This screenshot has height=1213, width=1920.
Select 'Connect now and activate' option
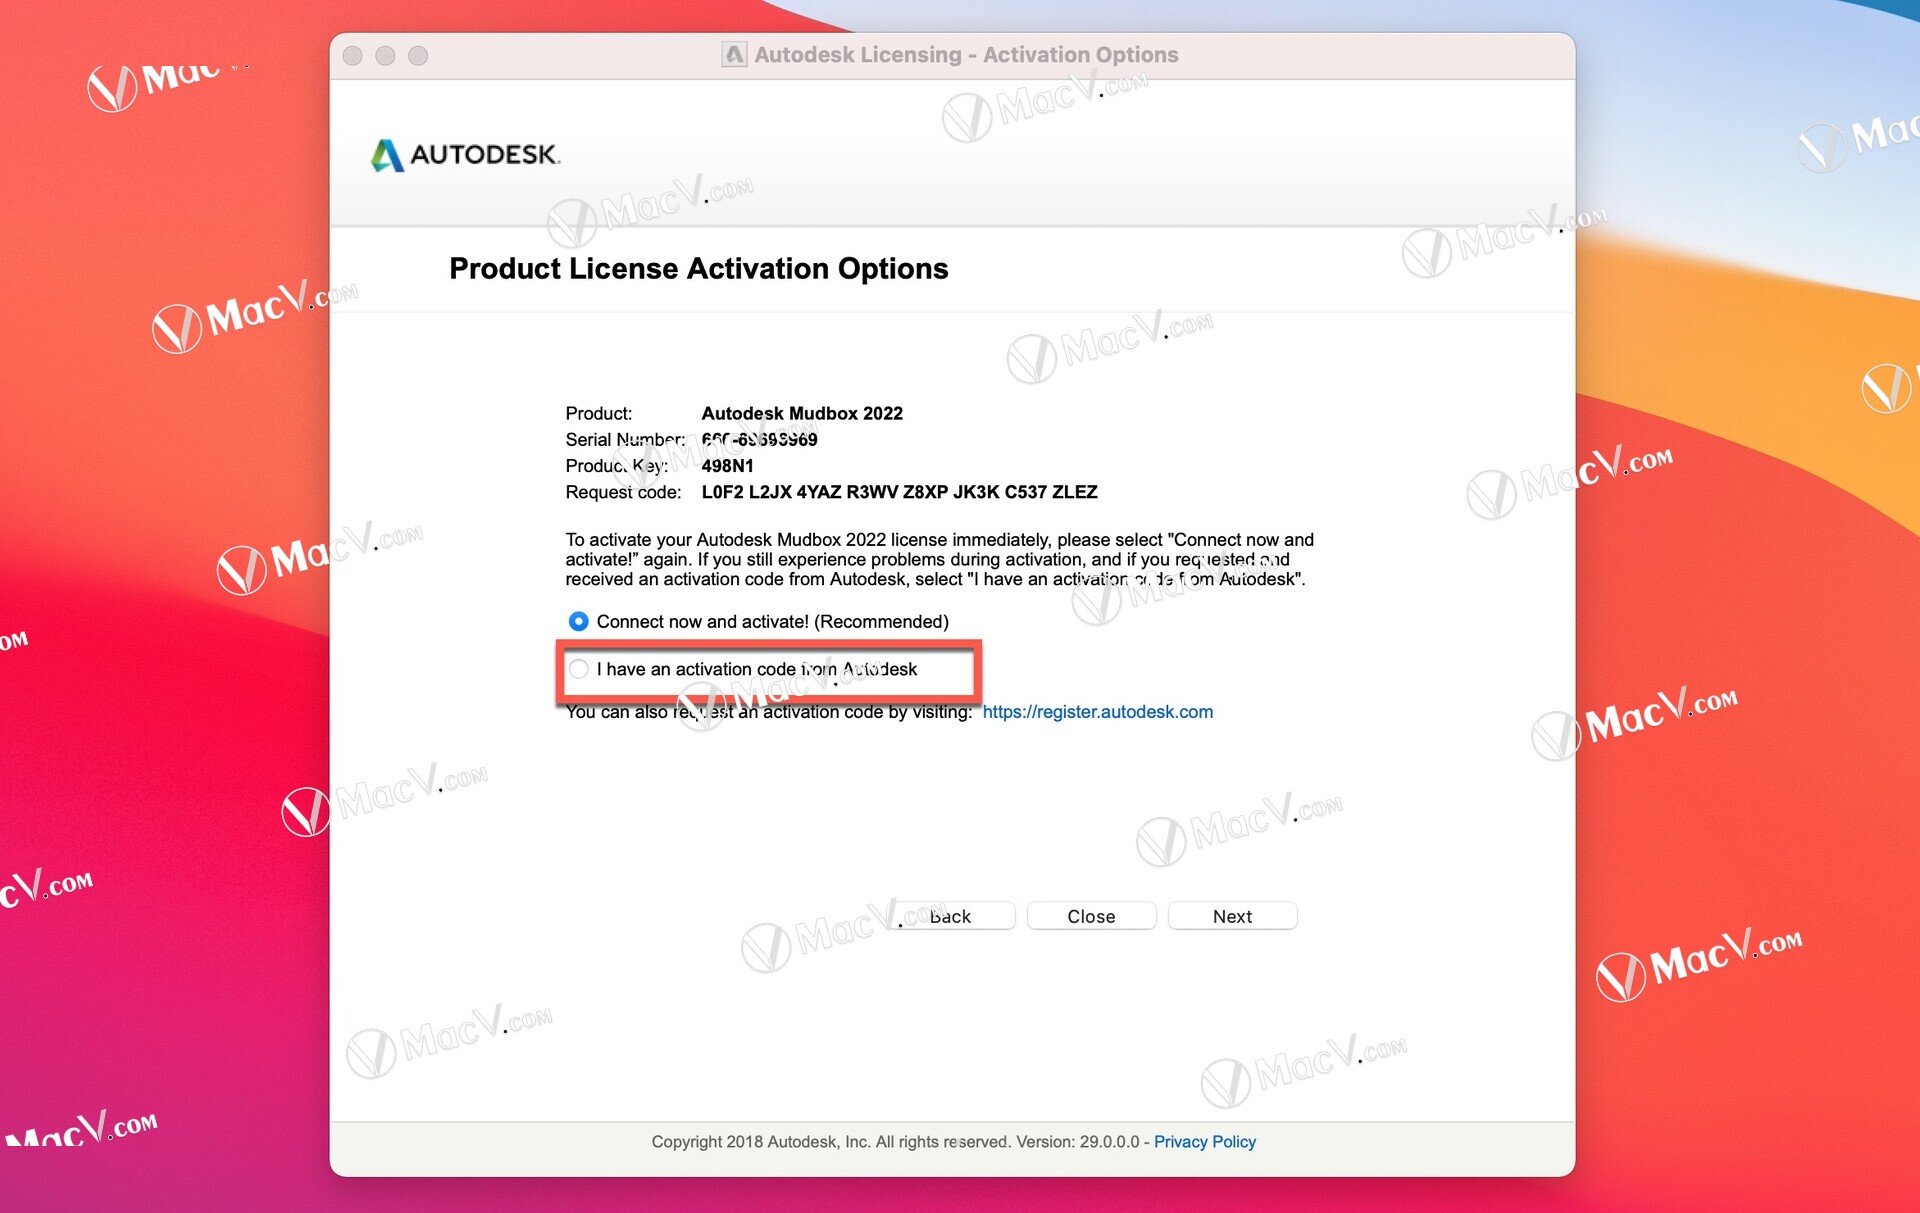(x=579, y=620)
